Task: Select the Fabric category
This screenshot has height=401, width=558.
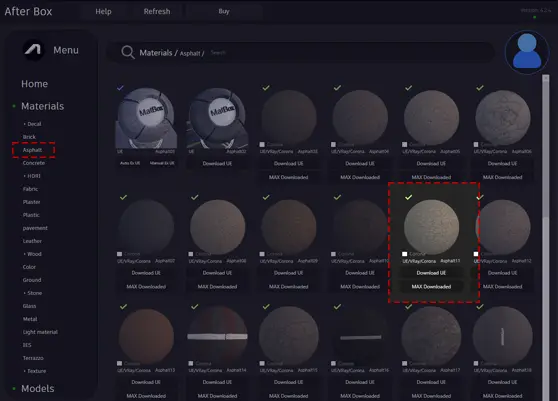Action: 30,189
